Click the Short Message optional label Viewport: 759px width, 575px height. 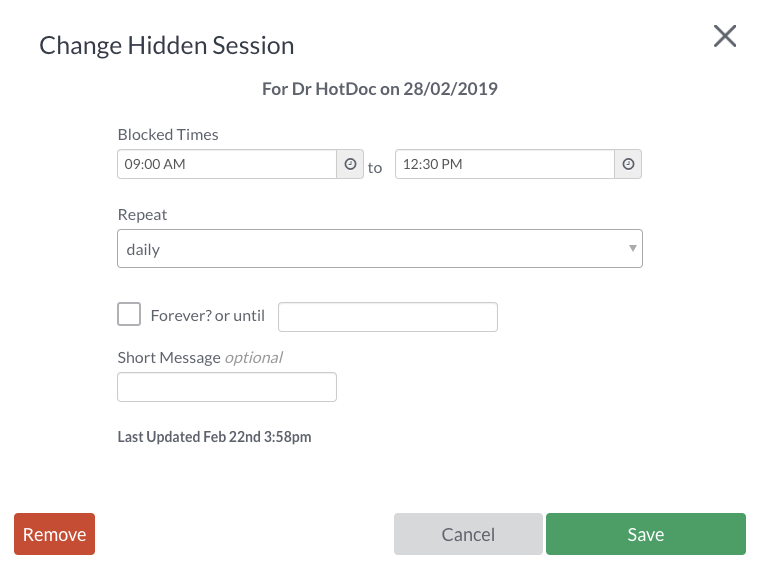[200, 358]
